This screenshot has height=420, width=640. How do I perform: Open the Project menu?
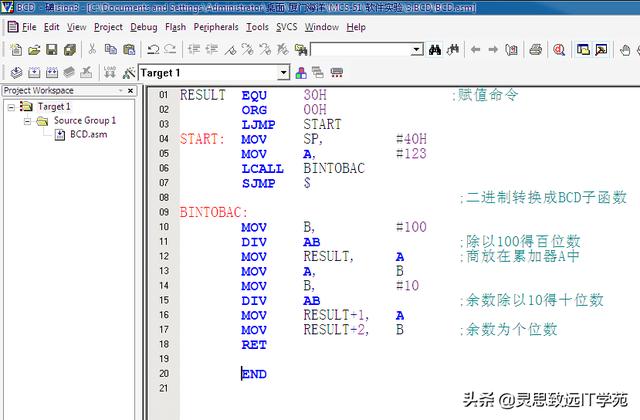click(108, 27)
